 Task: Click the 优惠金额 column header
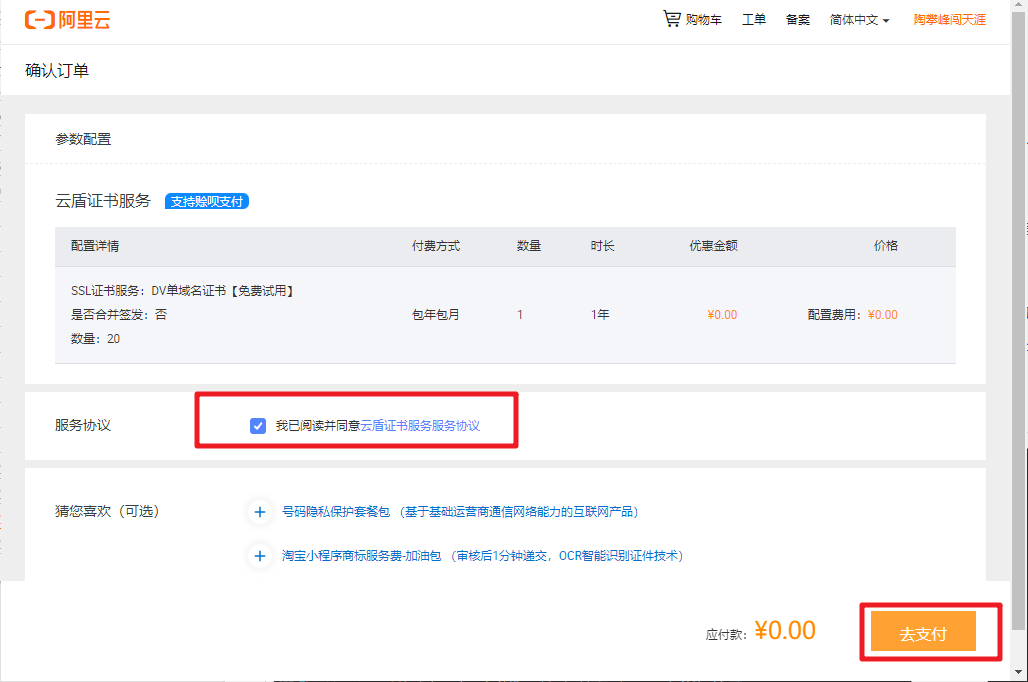[x=713, y=246]
